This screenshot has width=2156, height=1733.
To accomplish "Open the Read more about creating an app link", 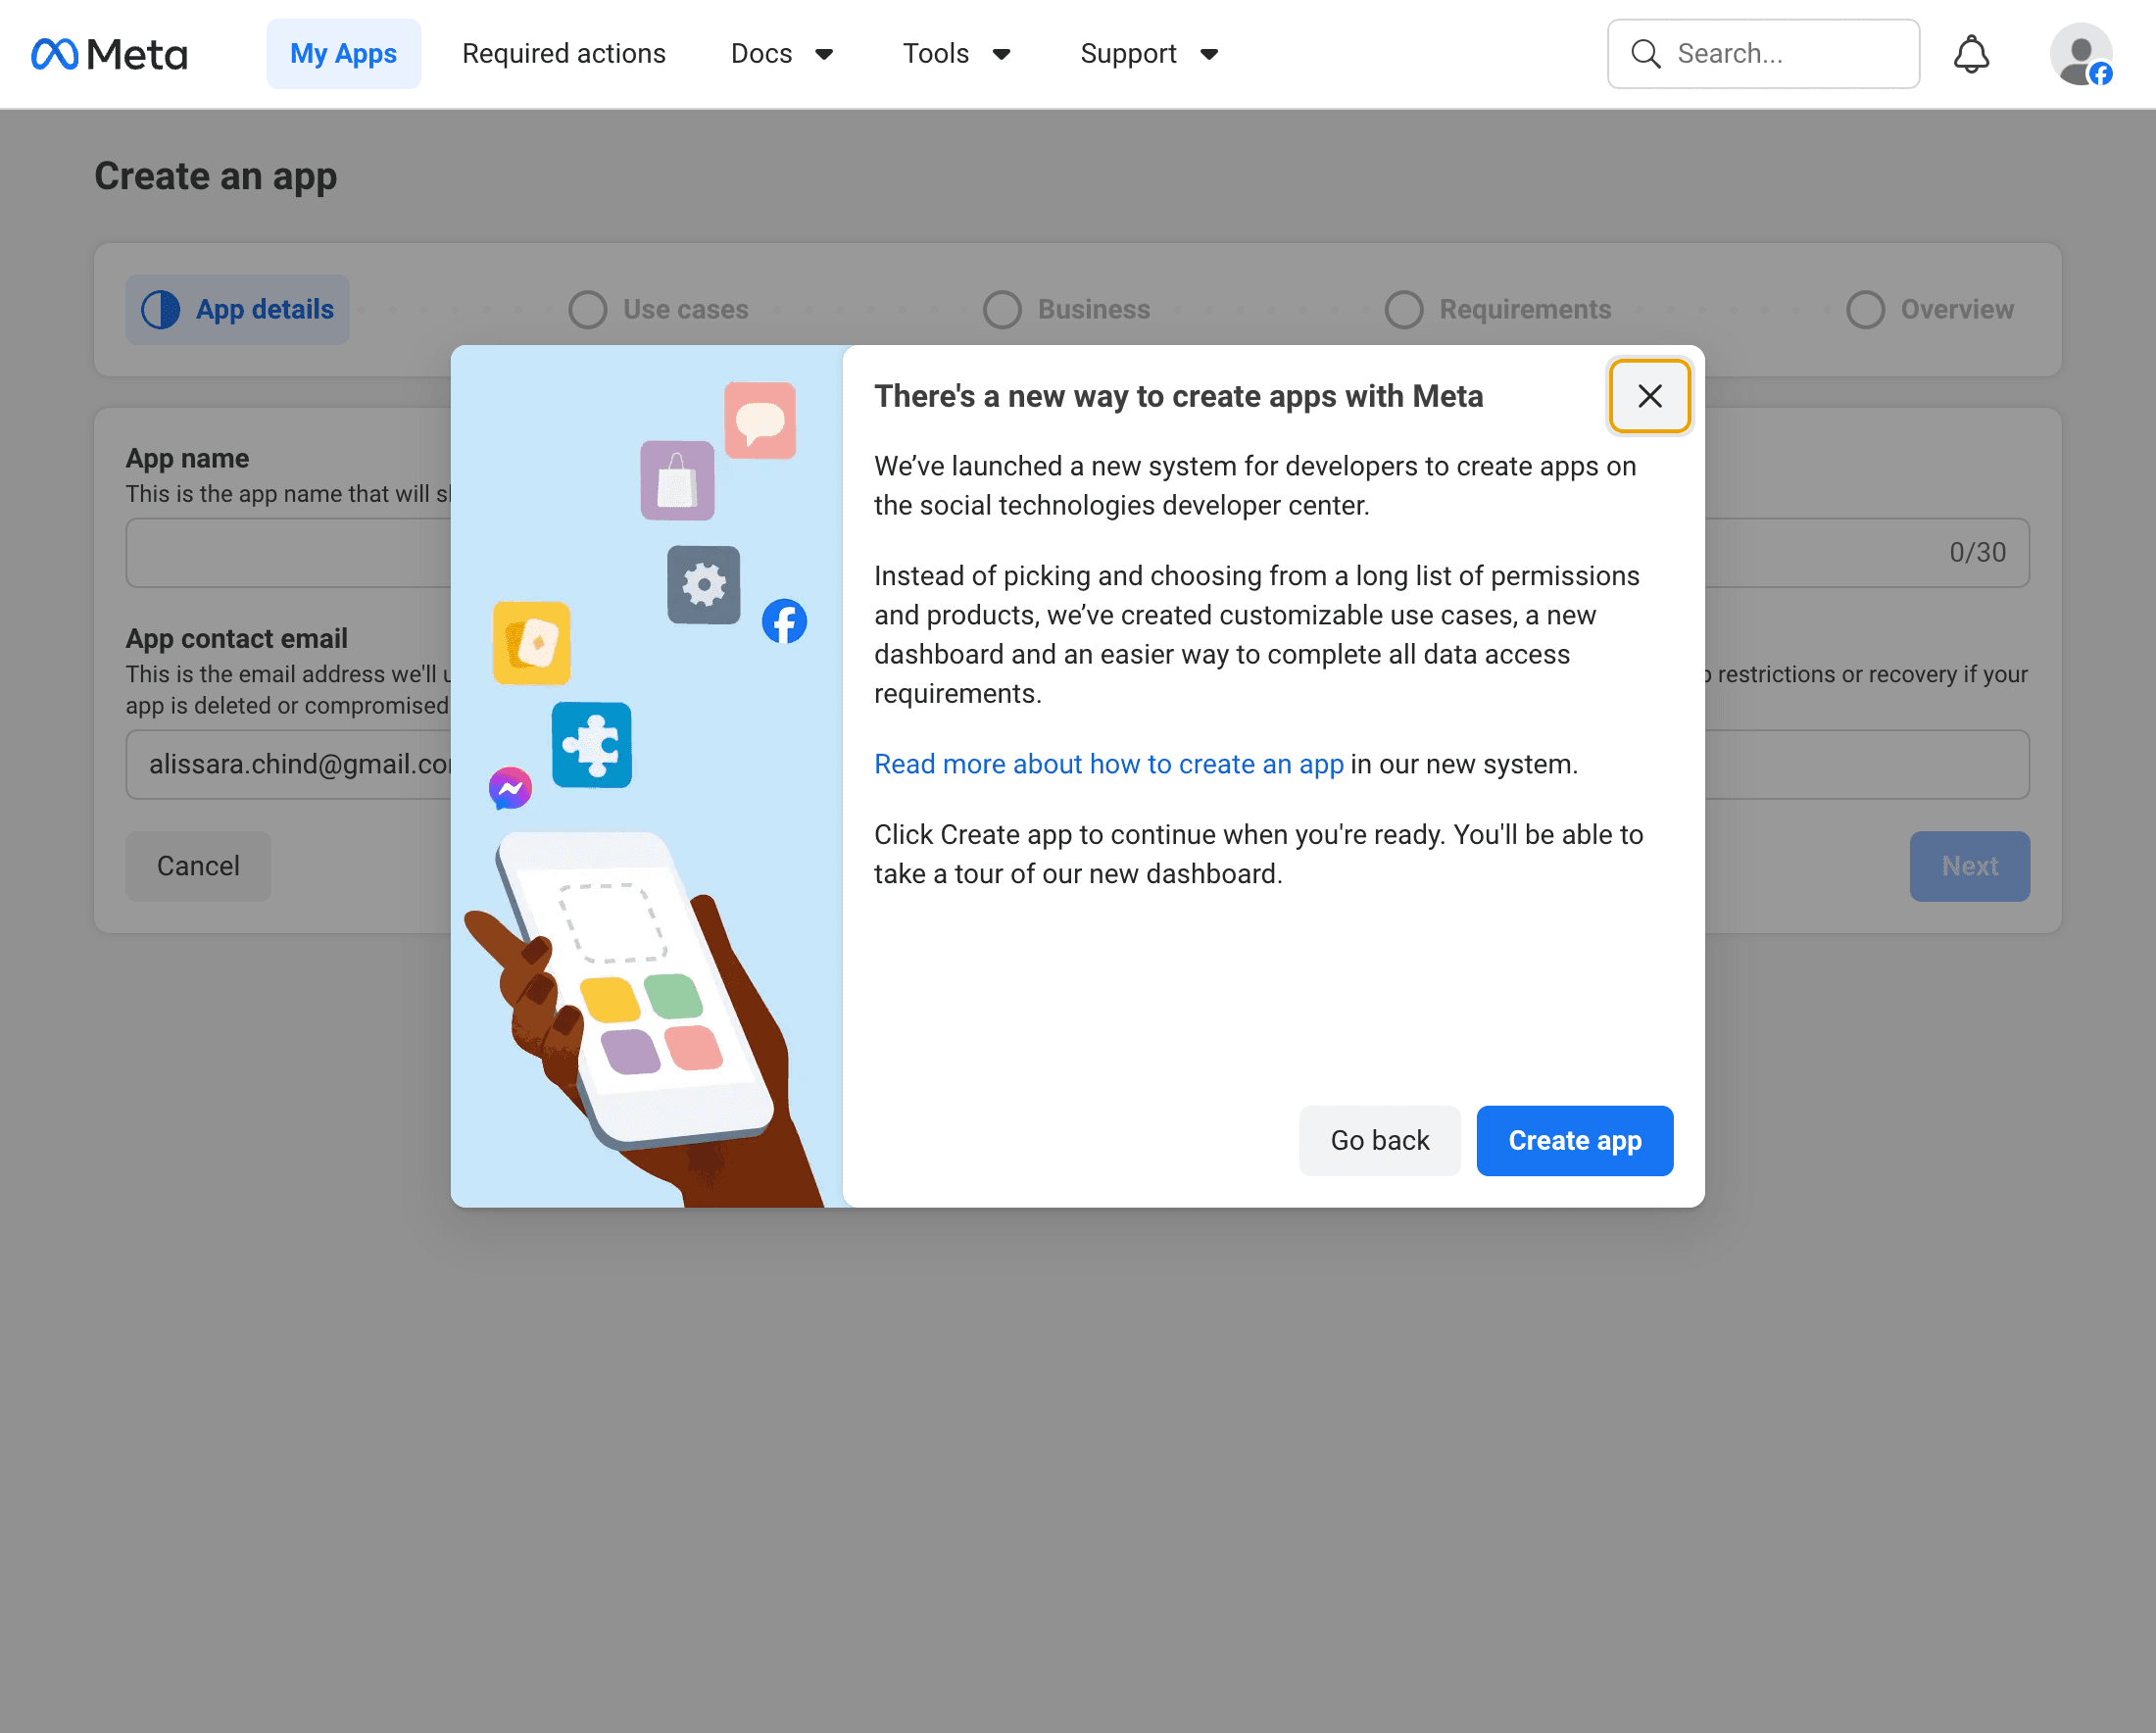I will pyautogui.click(x=1108, y=764).
